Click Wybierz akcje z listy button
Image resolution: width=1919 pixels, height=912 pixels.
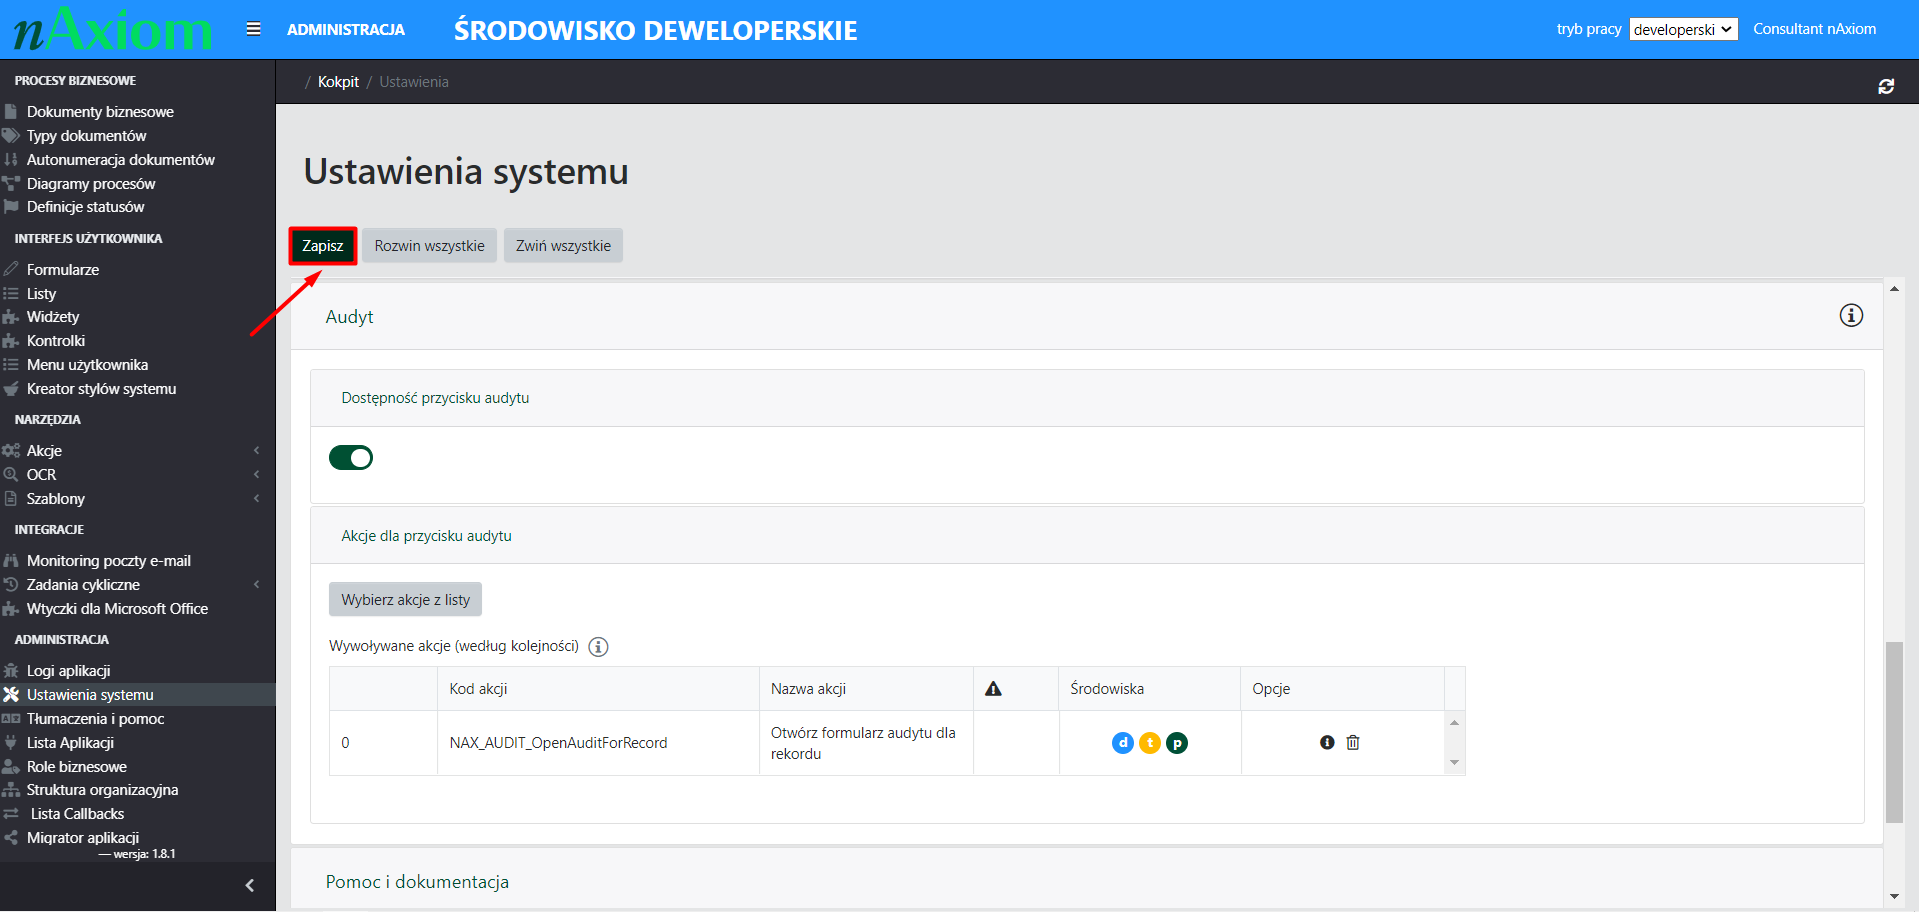[405, 600]
